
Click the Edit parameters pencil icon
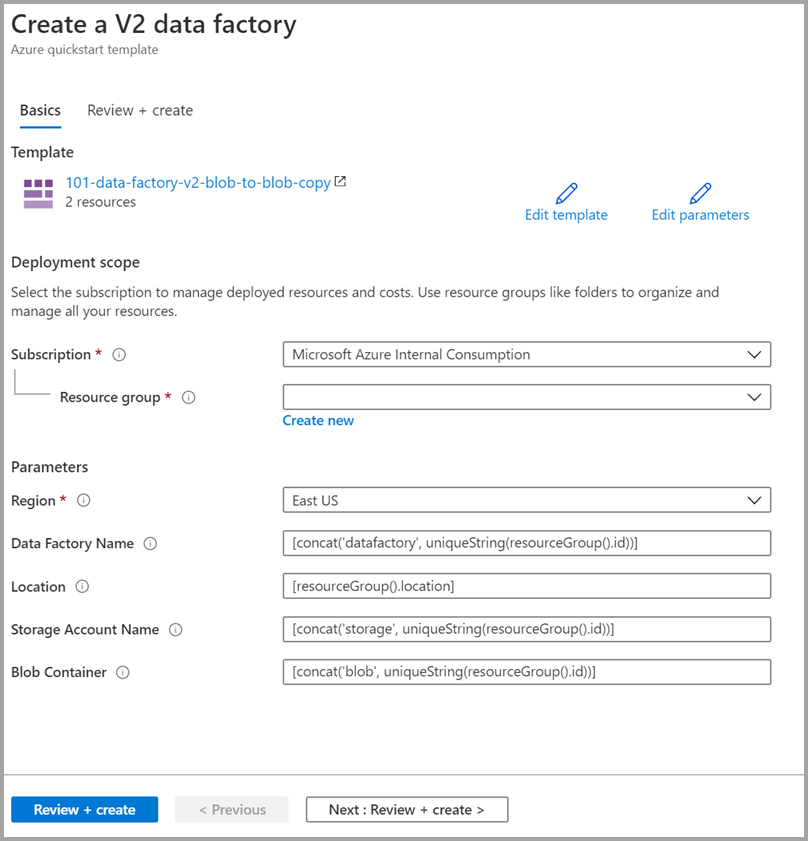click(701, 193)
